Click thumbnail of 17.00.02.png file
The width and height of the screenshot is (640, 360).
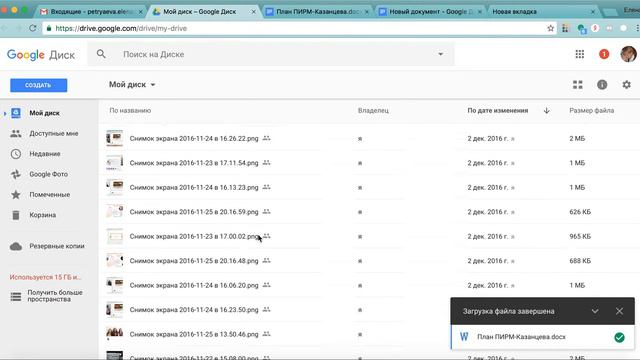pyautogui.click(x=115, y=236)
